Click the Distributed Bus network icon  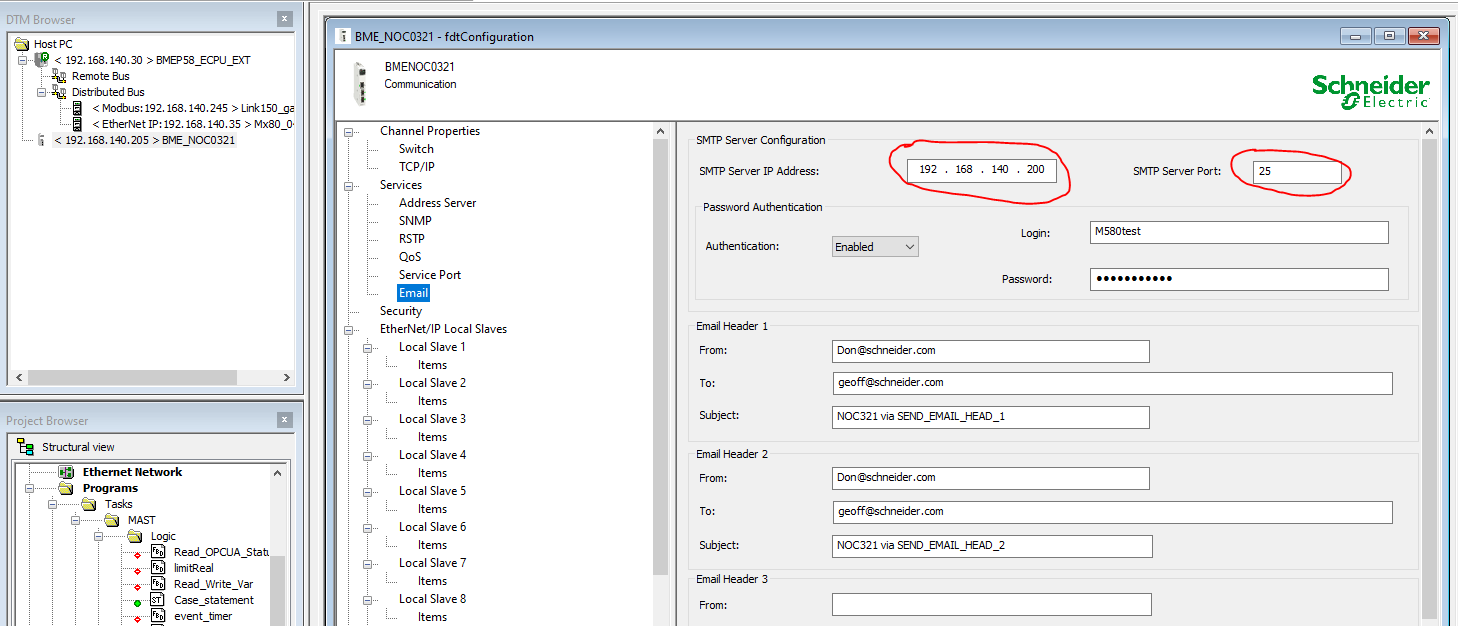coord(60,92)
